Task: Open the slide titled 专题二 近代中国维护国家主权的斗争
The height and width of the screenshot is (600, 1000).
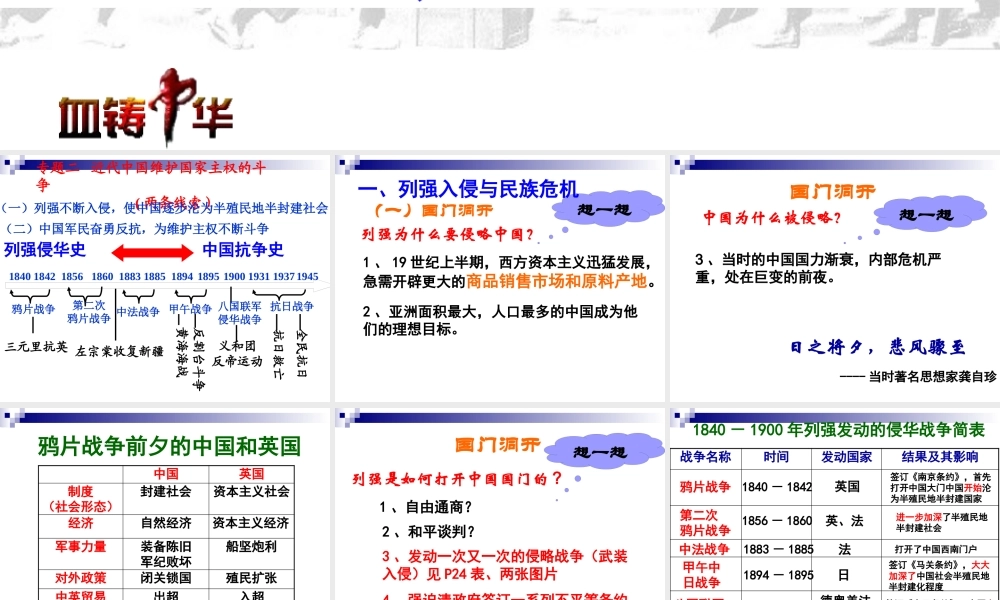Action: [x=165, y=279]
